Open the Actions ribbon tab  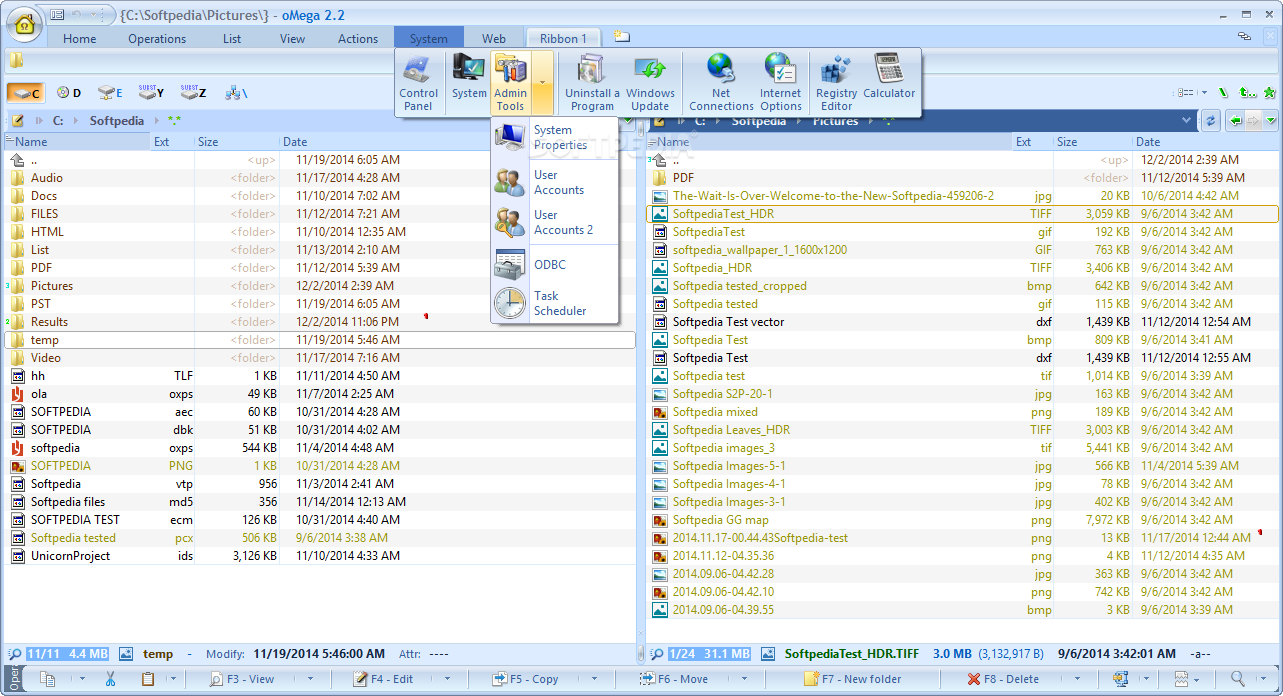click(358, 39)
